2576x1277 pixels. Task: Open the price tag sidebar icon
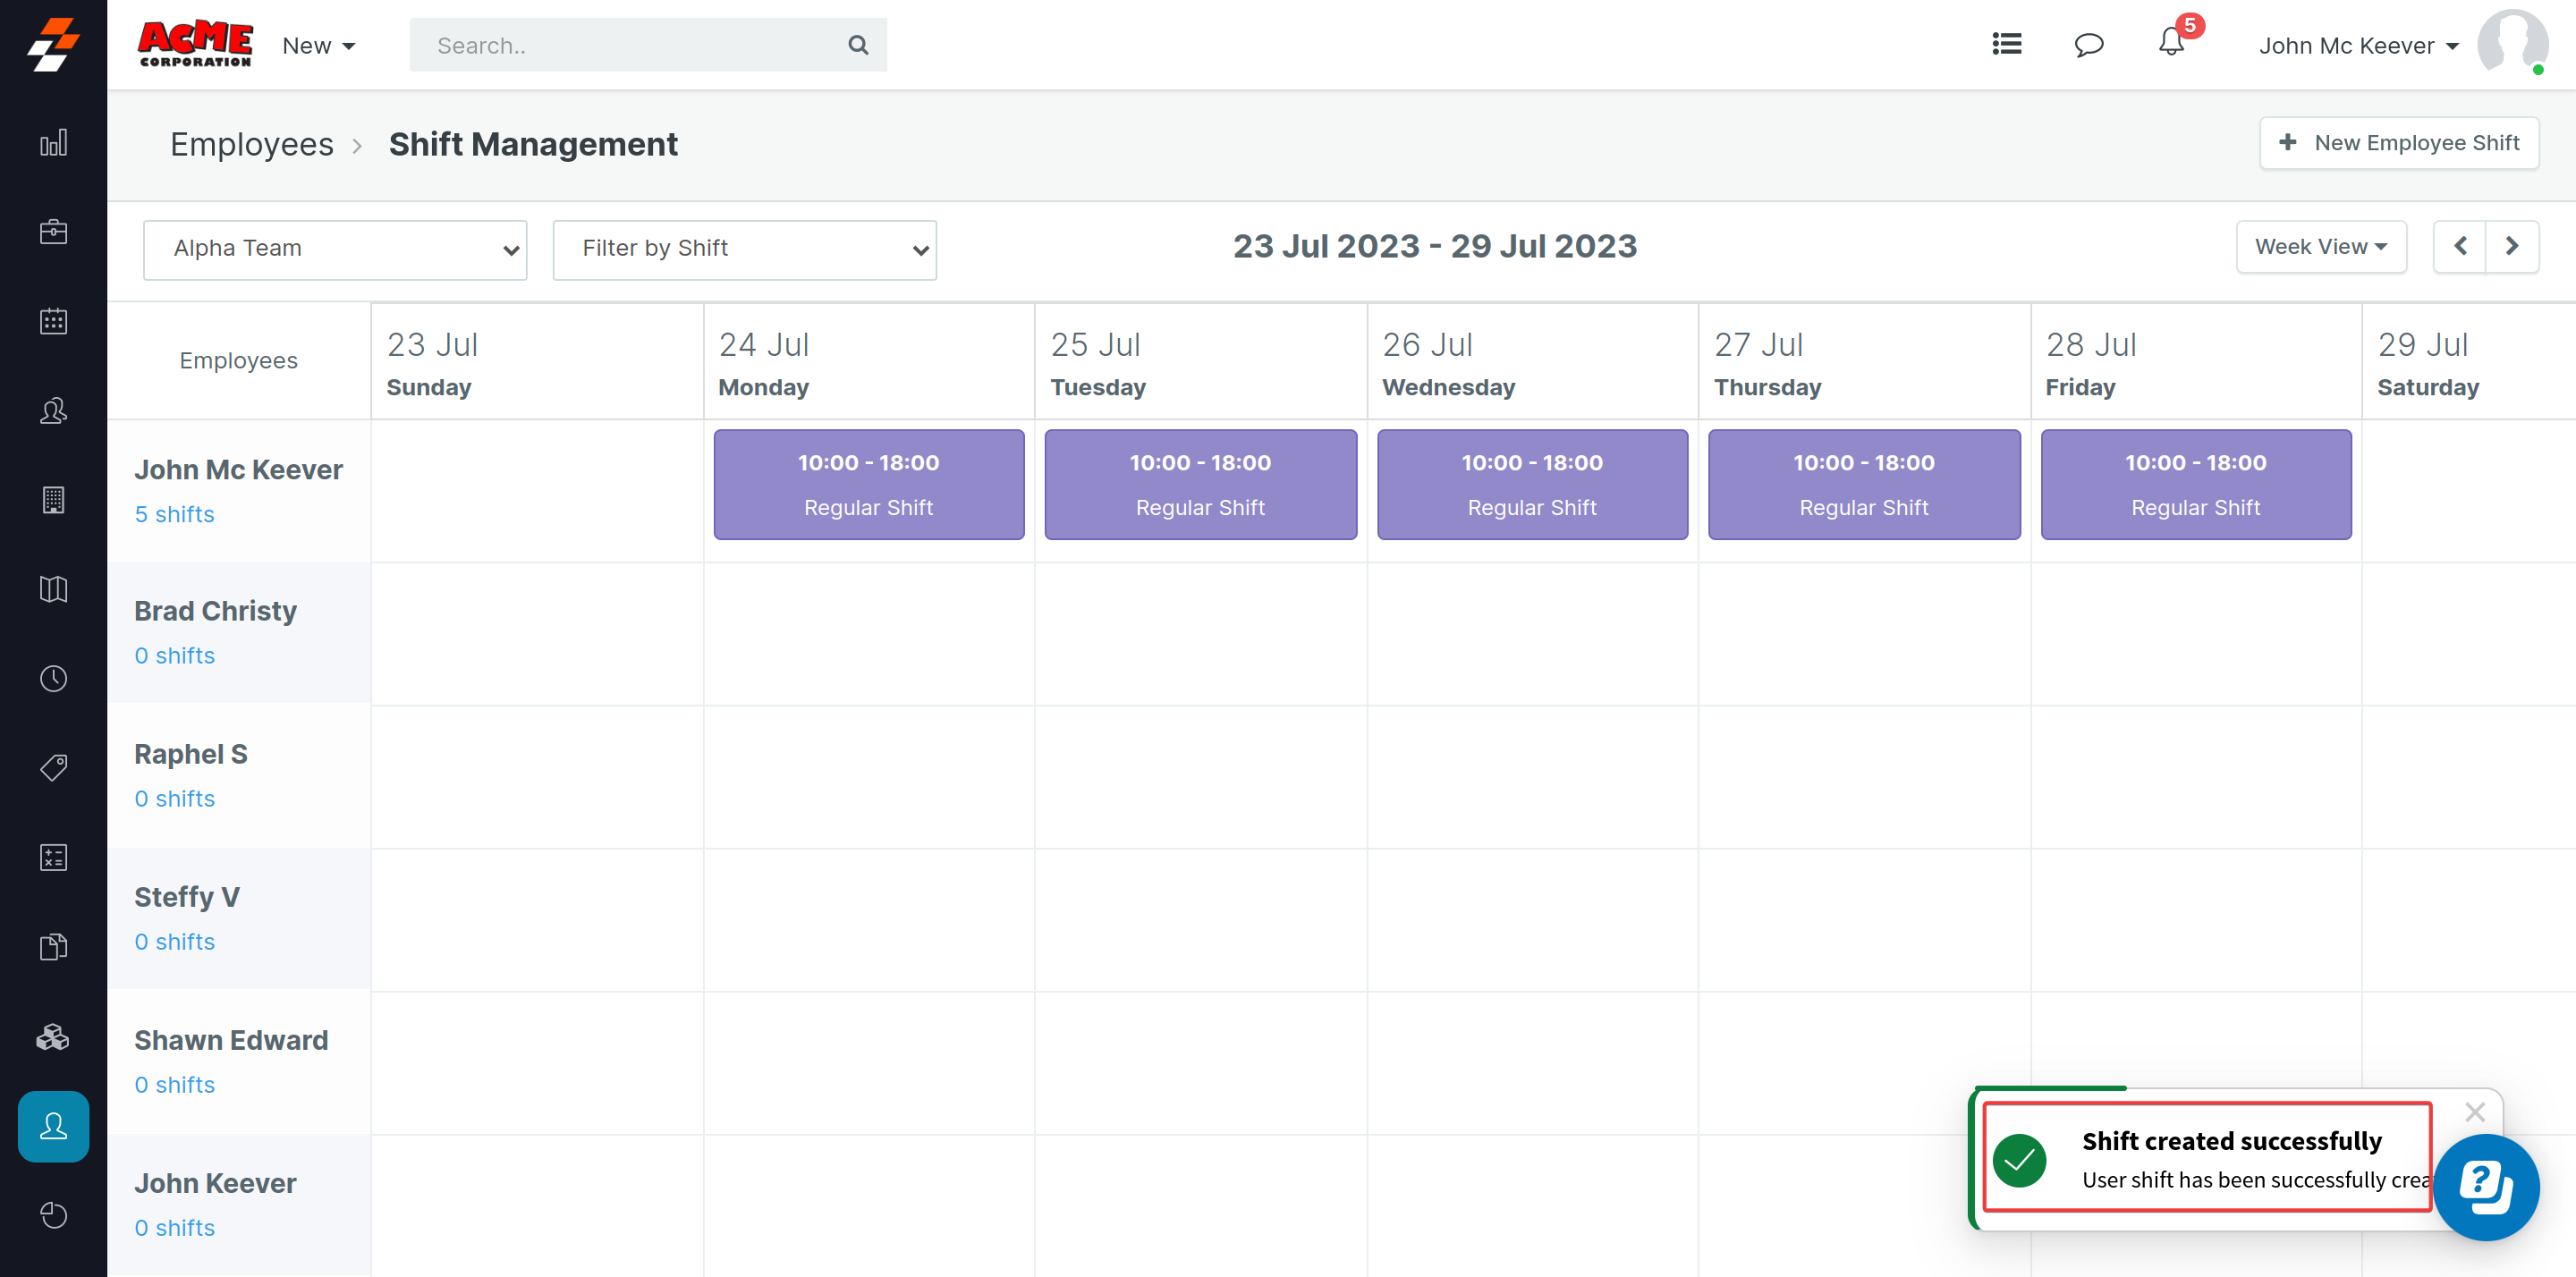[53, 768]
